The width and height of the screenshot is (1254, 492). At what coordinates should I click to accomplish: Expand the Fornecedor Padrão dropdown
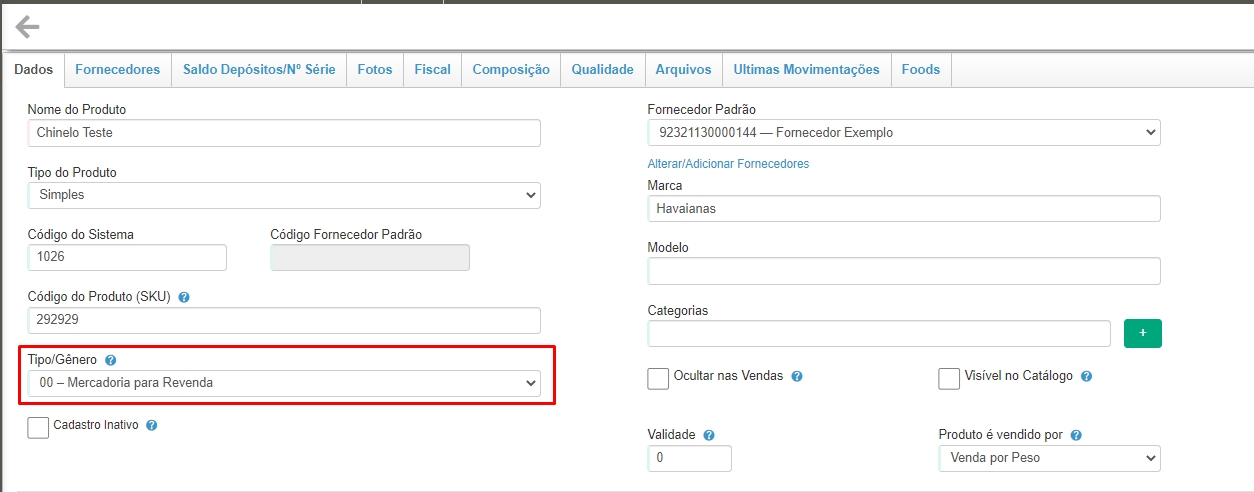coord(904,132)
